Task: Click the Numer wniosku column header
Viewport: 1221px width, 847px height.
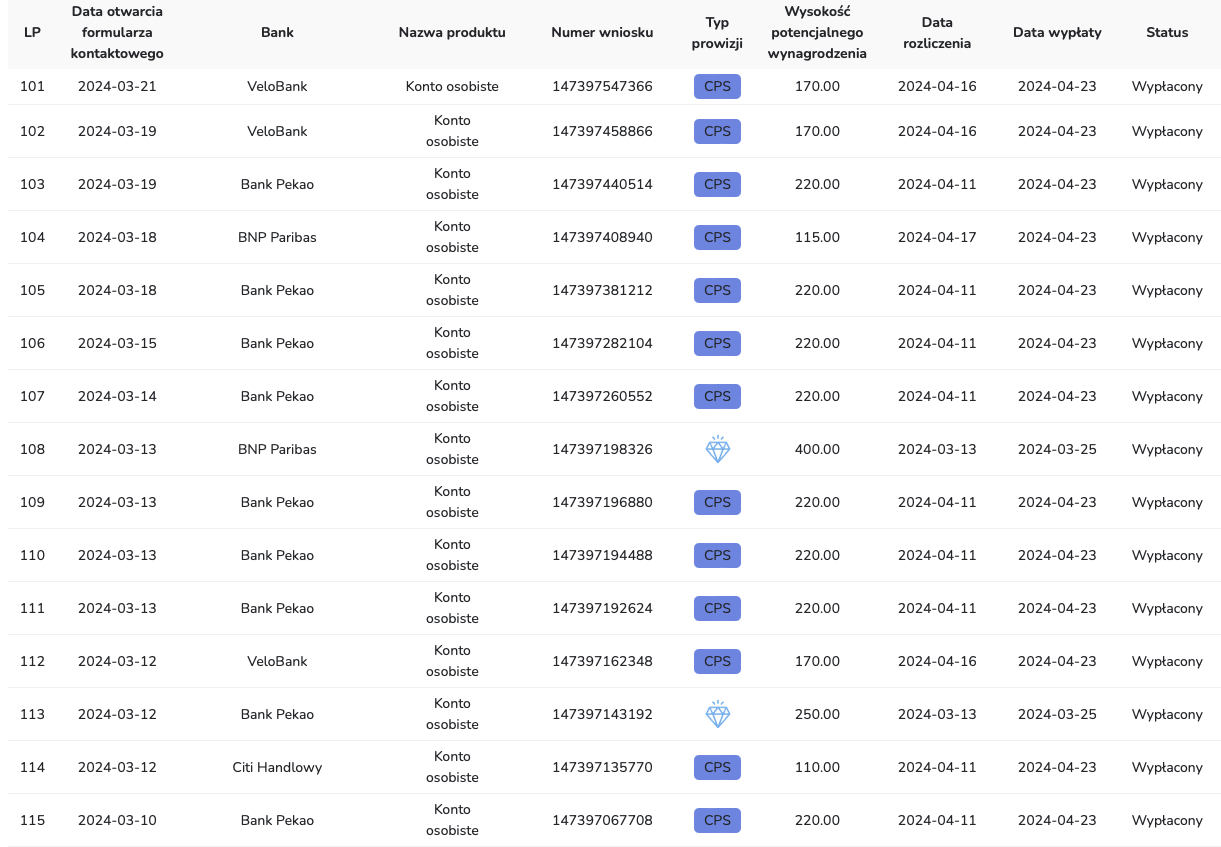Action: [x=602, y=33]
